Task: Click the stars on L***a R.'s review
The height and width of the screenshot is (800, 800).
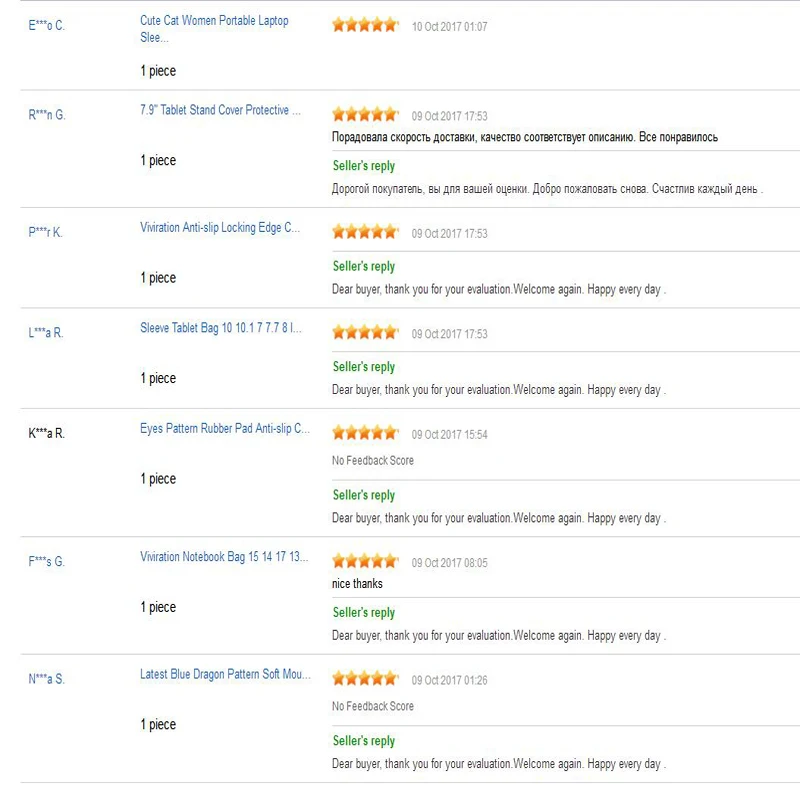Action: [365, 332]
